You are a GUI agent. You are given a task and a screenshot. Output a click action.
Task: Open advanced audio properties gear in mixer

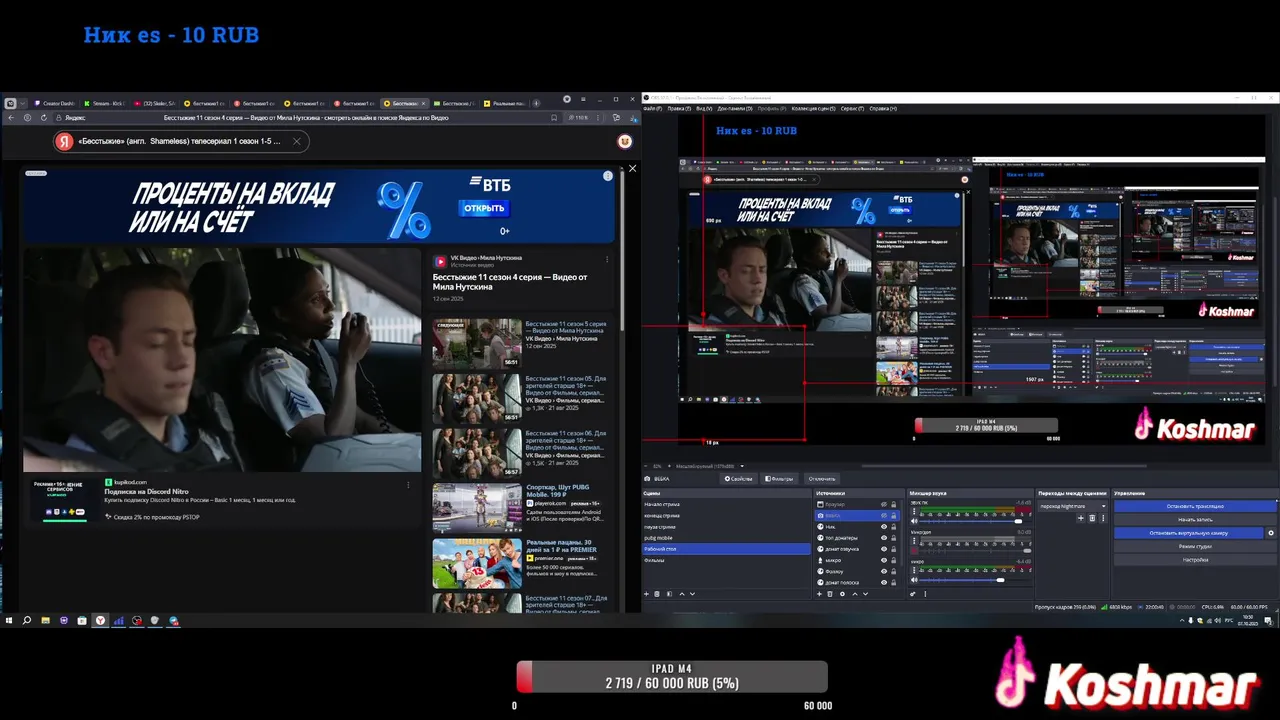(912, 594)
